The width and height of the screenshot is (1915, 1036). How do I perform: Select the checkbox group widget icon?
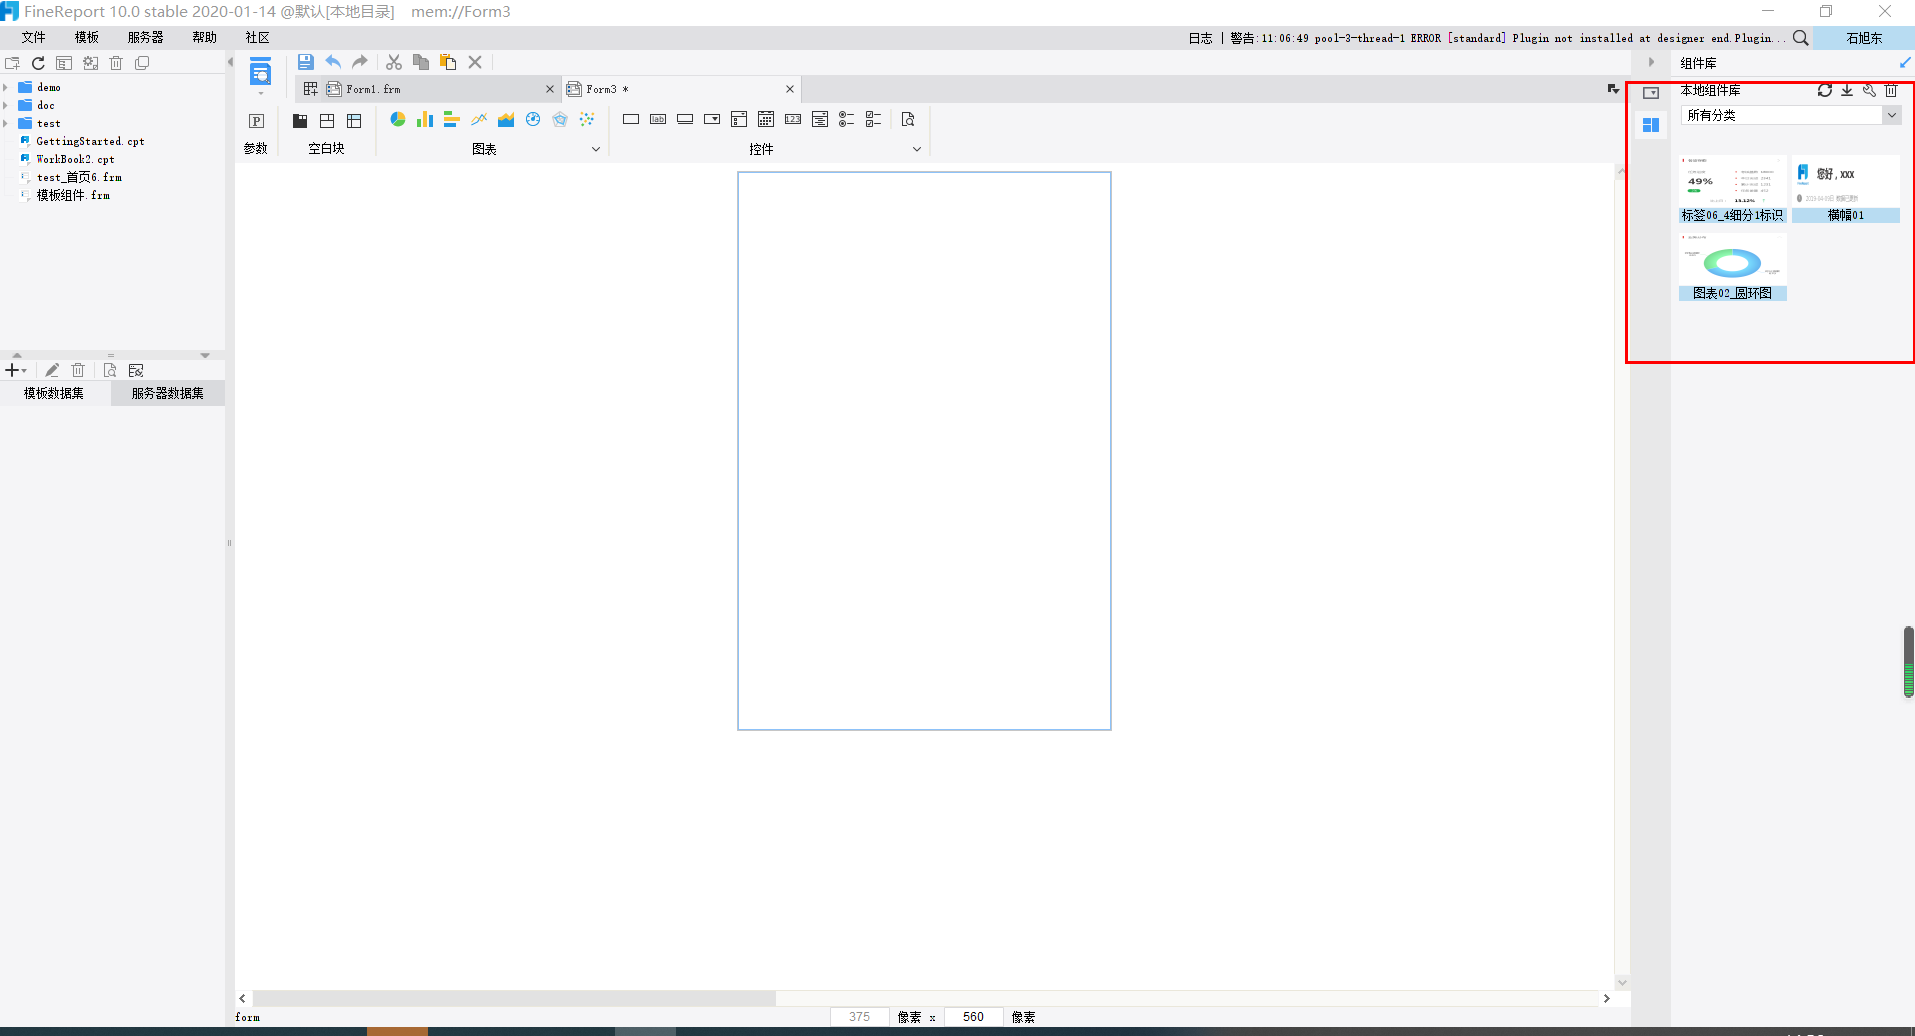[x=874, y=119]
